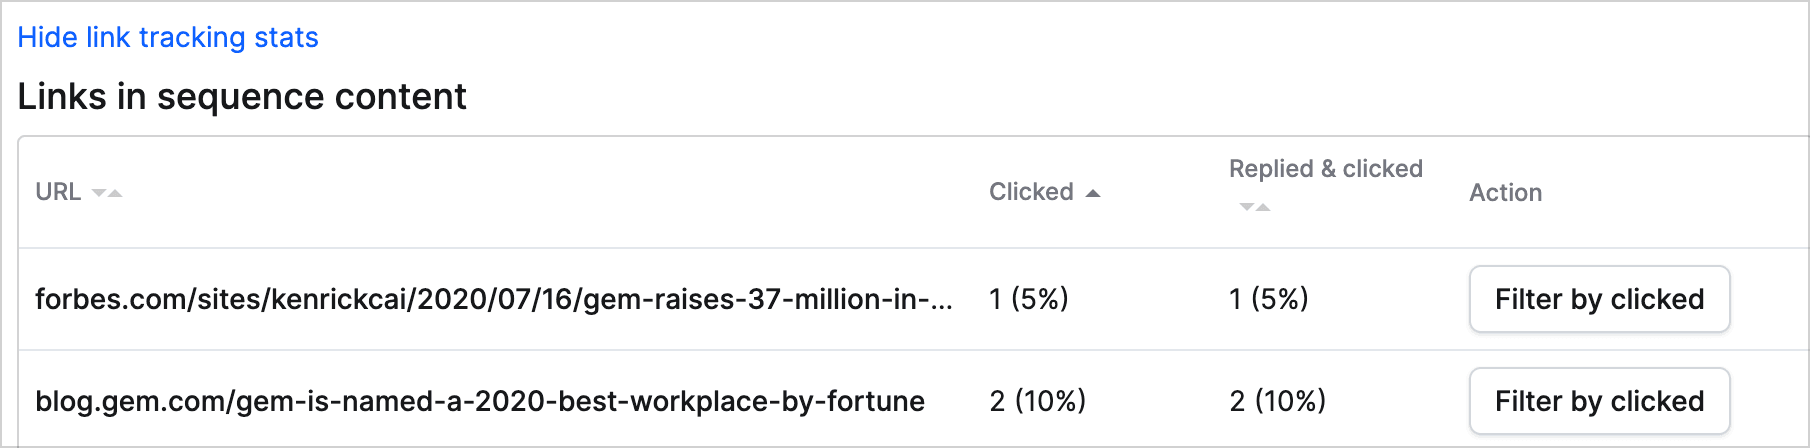Viewport: 1810px width, 448px height.
Task: Sort table by URL header label
Action: [58, 192]
